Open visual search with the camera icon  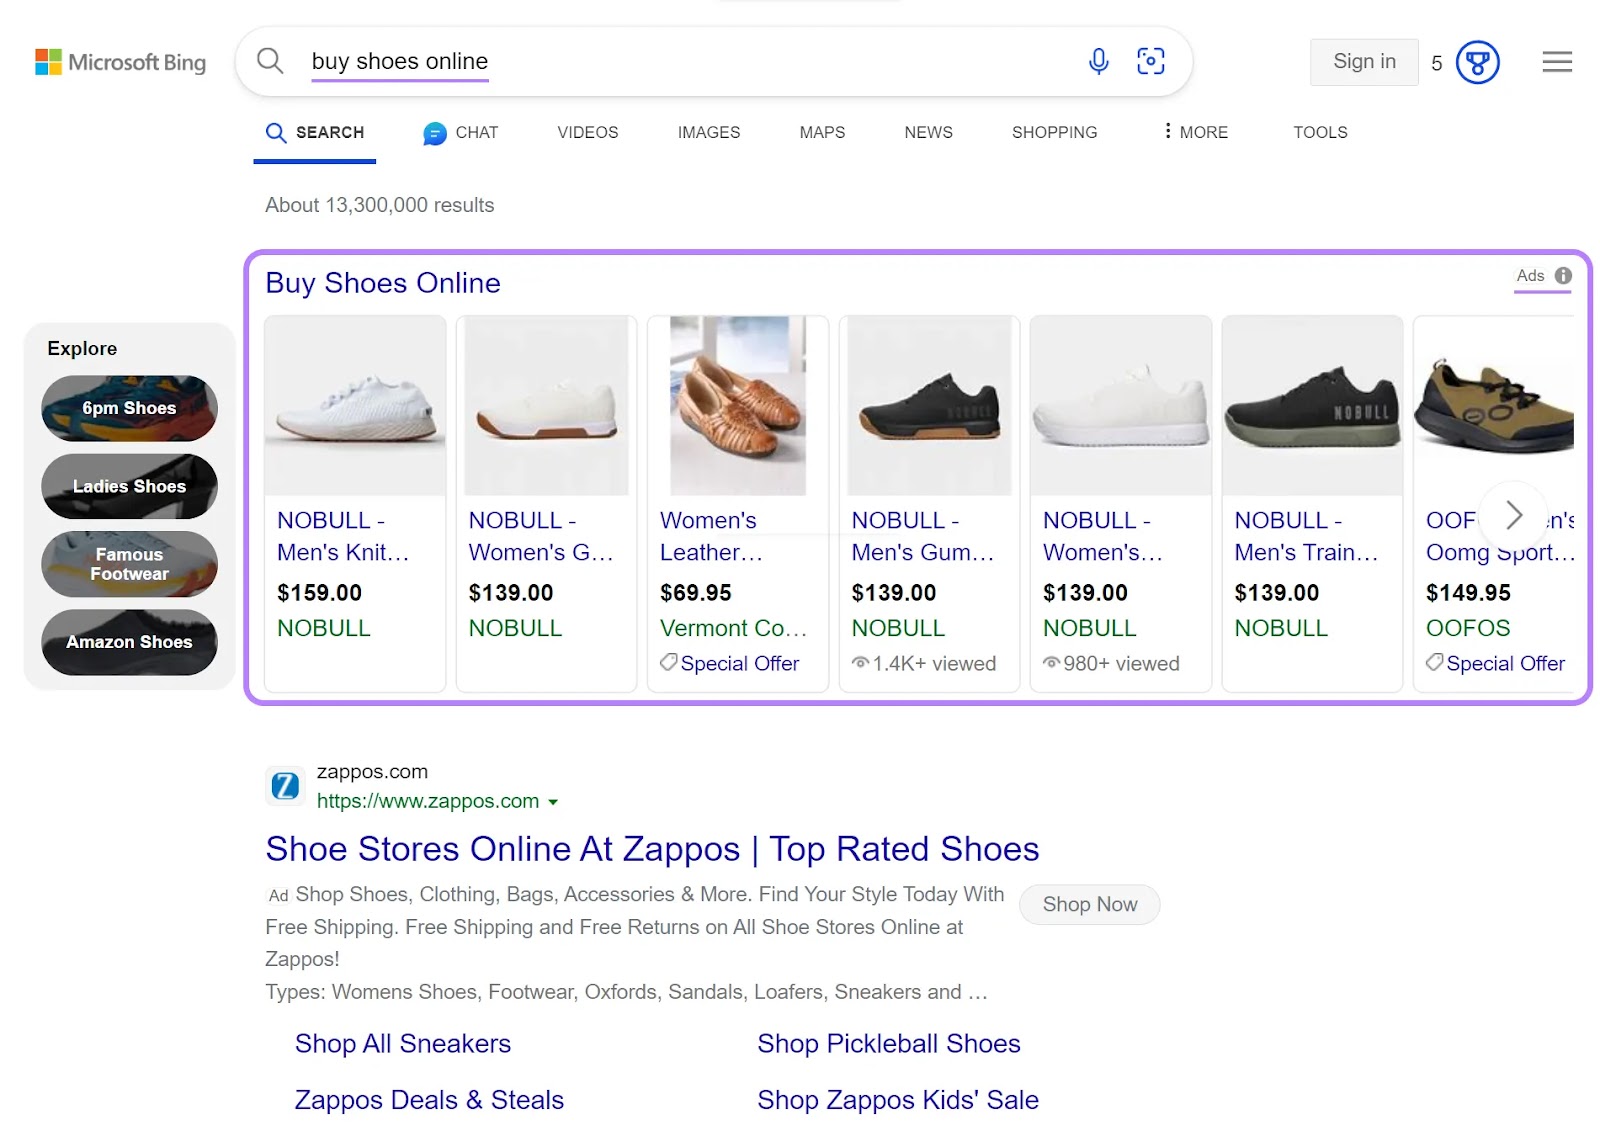point(1151,61)
